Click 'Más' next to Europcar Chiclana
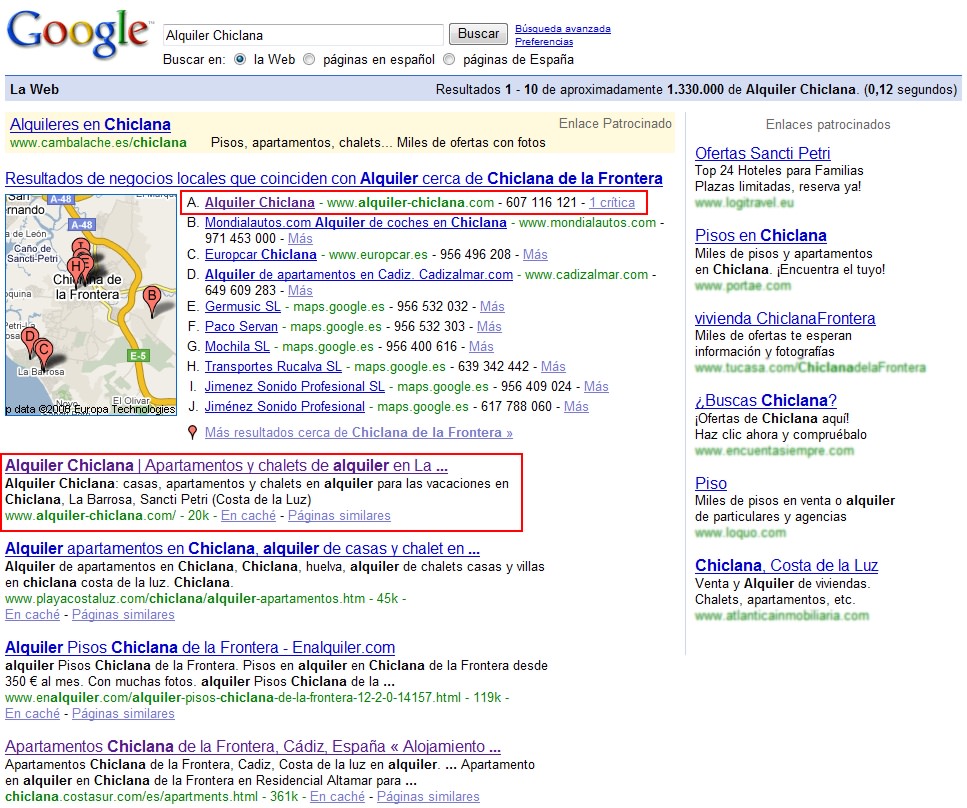This screenshot has width=967, height=808. (x=535, y=255)
